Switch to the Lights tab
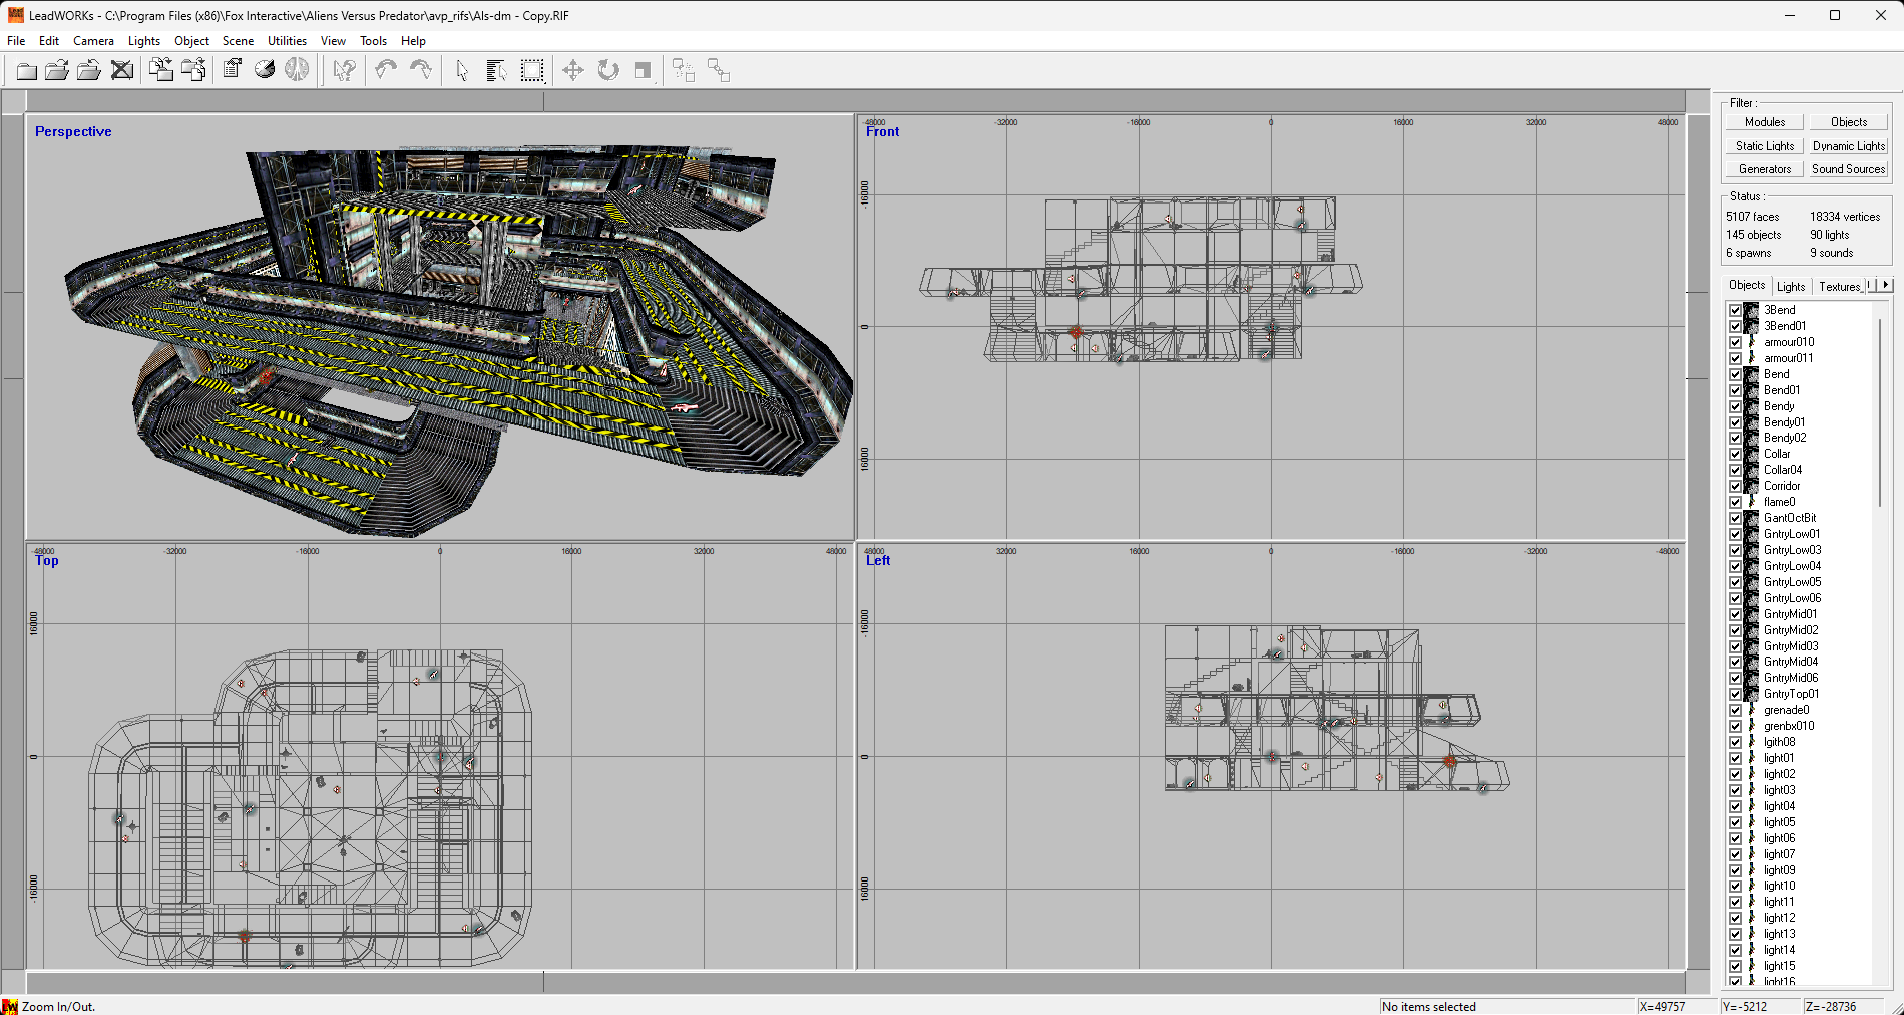Screen dimensions: 1904x1015 coord(1791,287)
